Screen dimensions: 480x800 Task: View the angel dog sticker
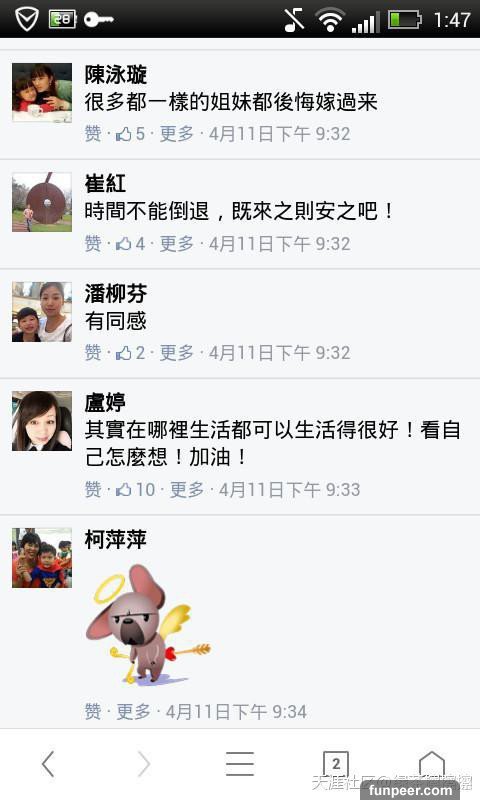click(x=148, y=623)
